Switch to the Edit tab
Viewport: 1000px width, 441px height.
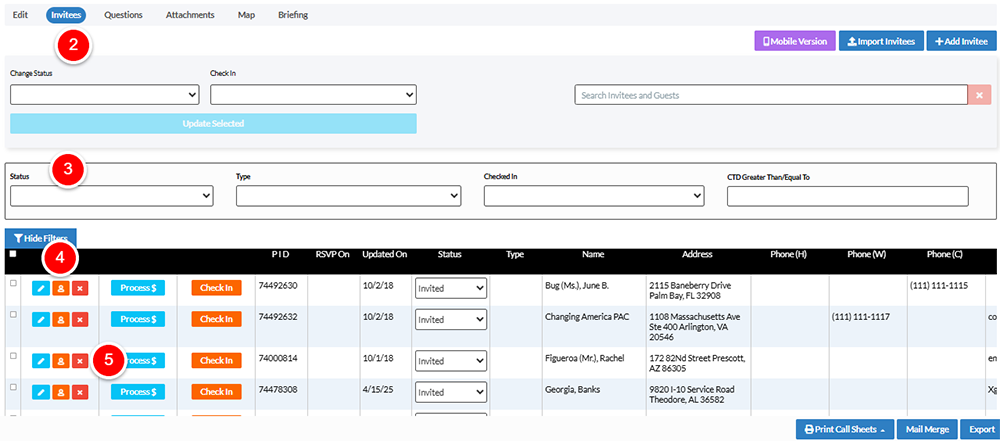20,15
